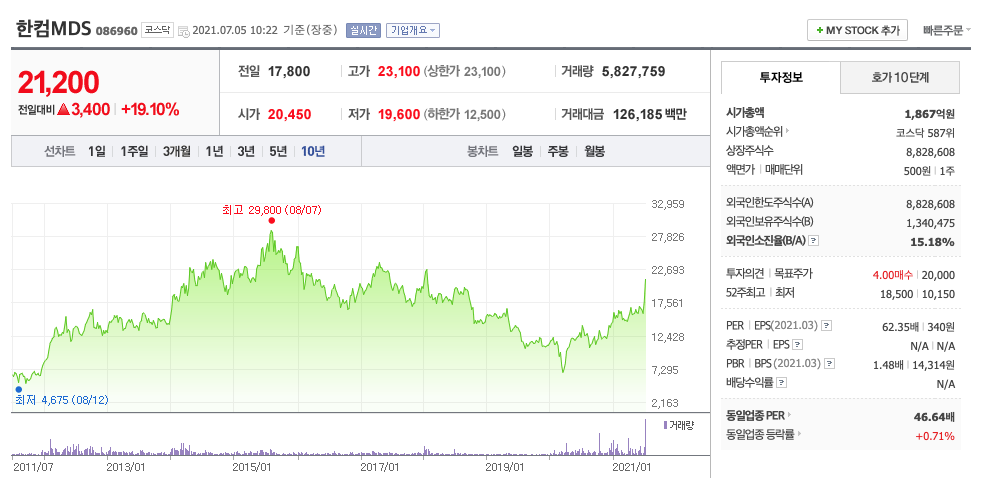The height and width of the screenshot is (478, 982).
Task: Switch to the 호가10단계 tab
Action: 899,78
